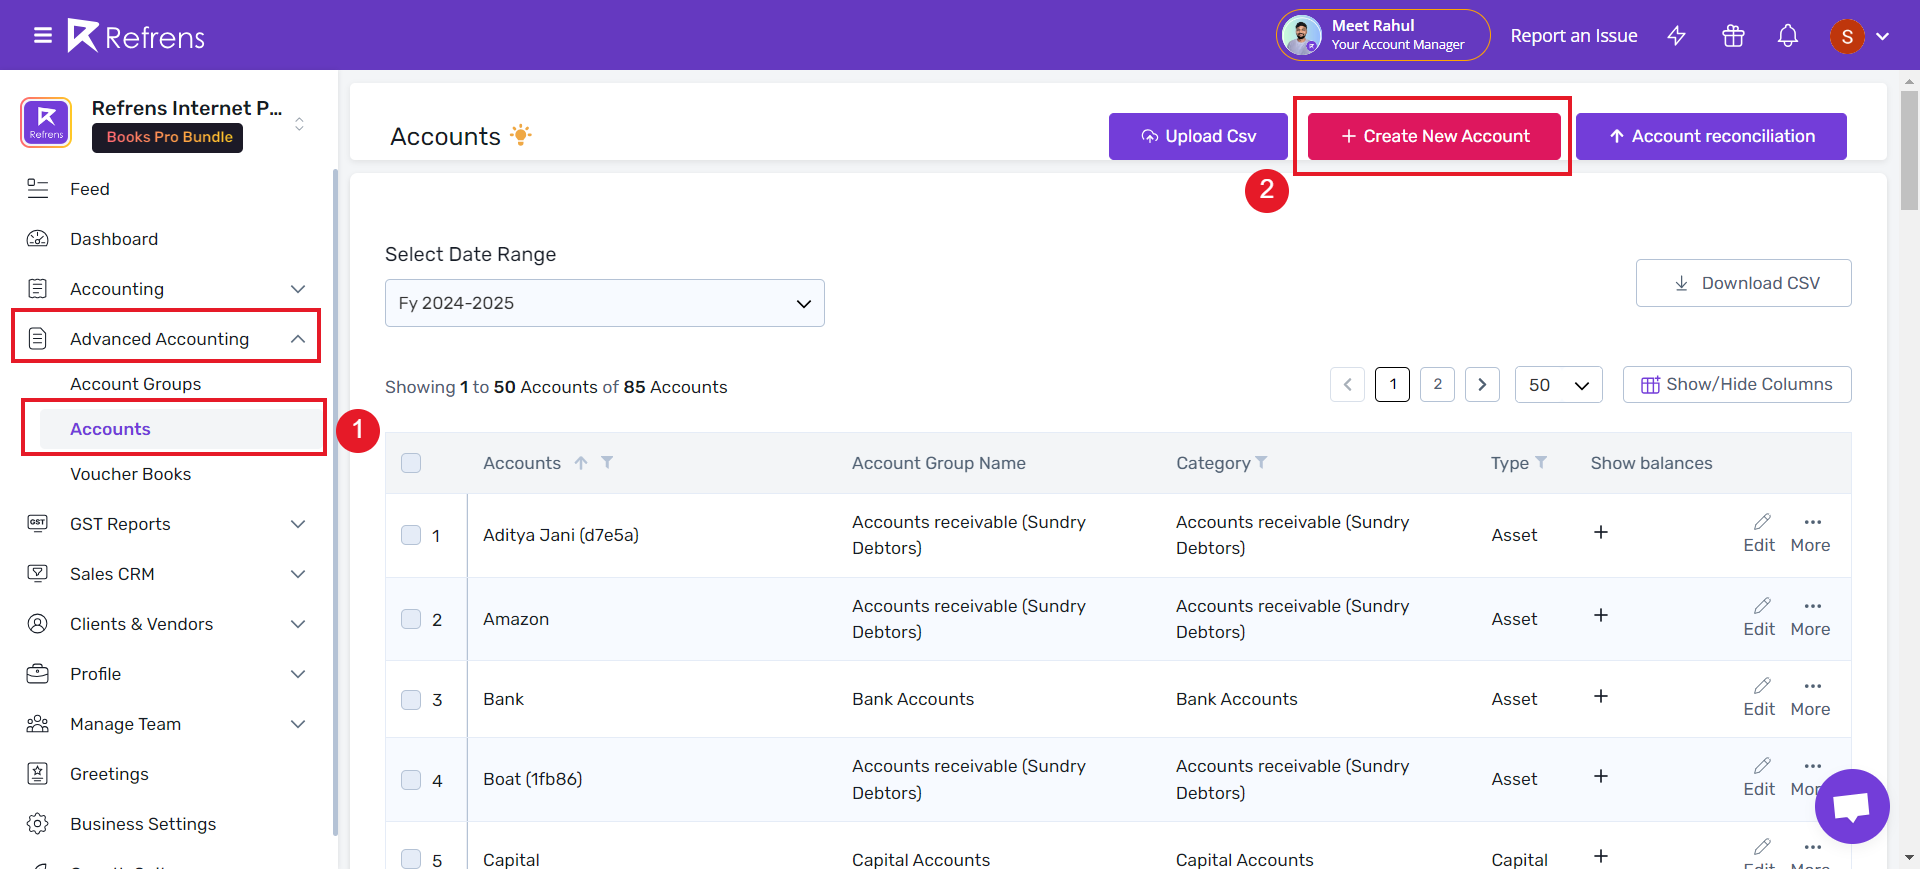Screen dimensions: 1920x869
Task: Click Download CSV button
Action: point(1744,283)
